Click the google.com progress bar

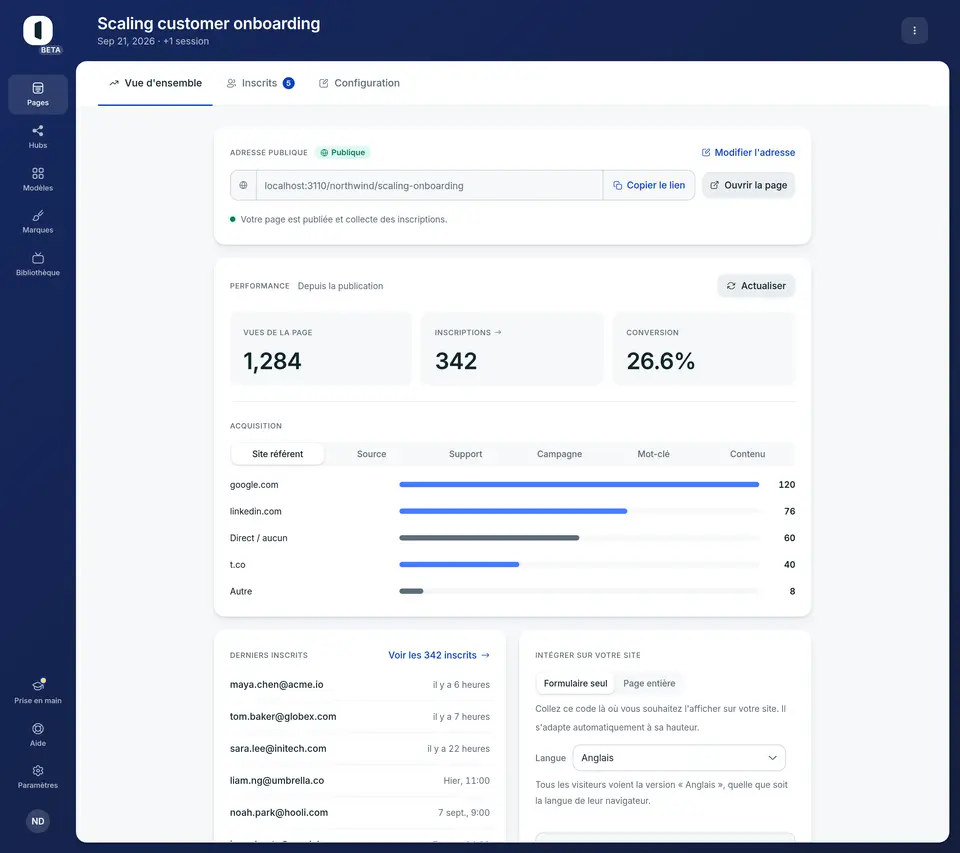579,484
